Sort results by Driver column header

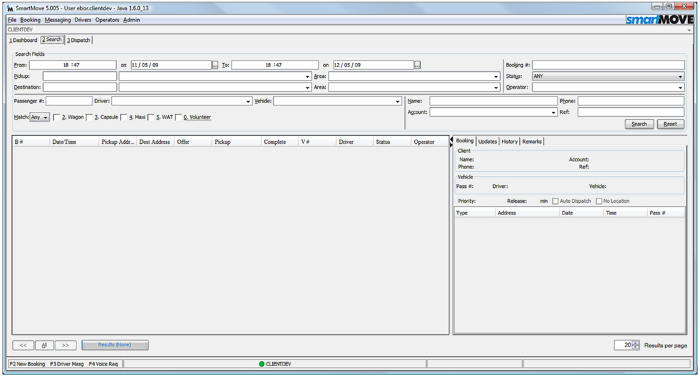tap(354, 142)
